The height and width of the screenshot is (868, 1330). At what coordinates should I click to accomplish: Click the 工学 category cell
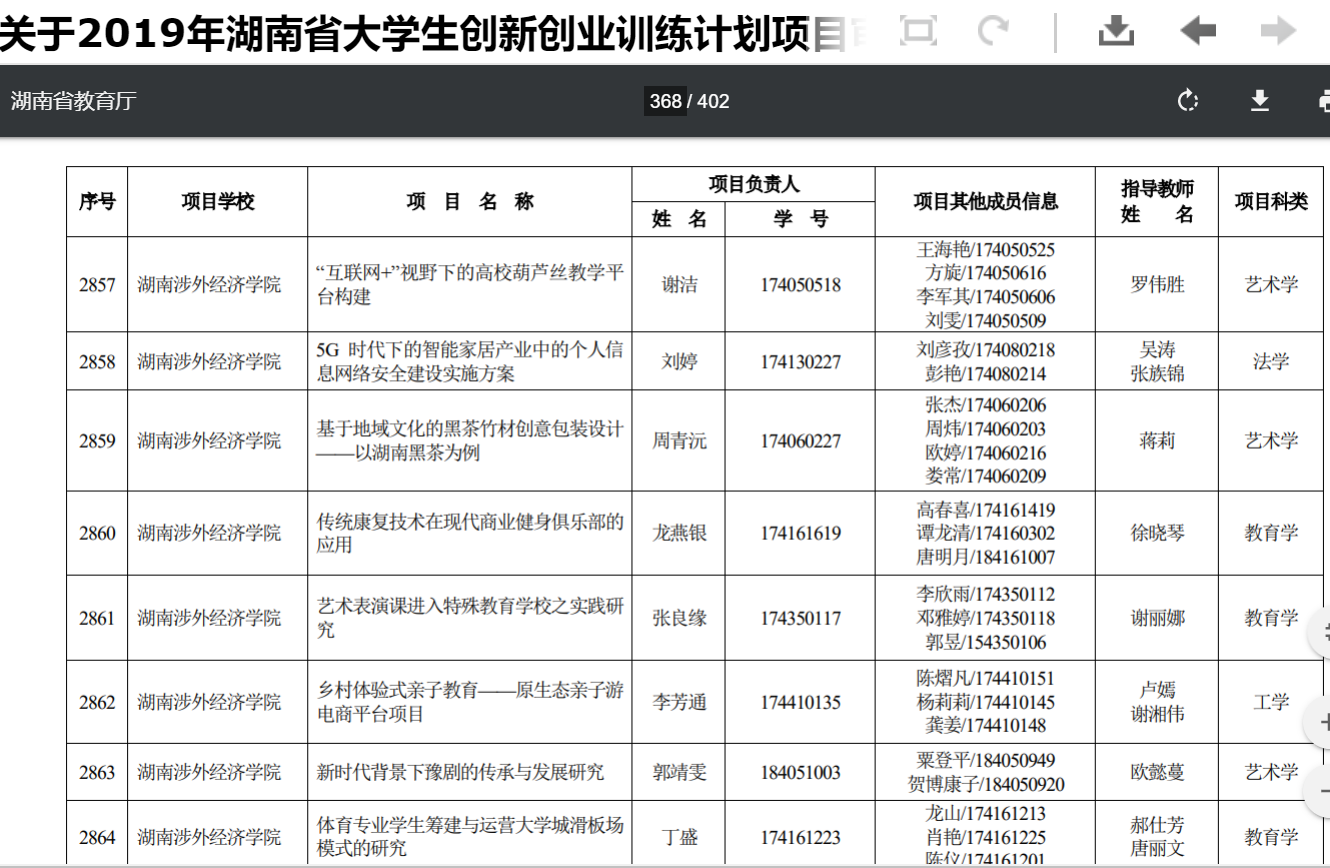coord(1271,703)
